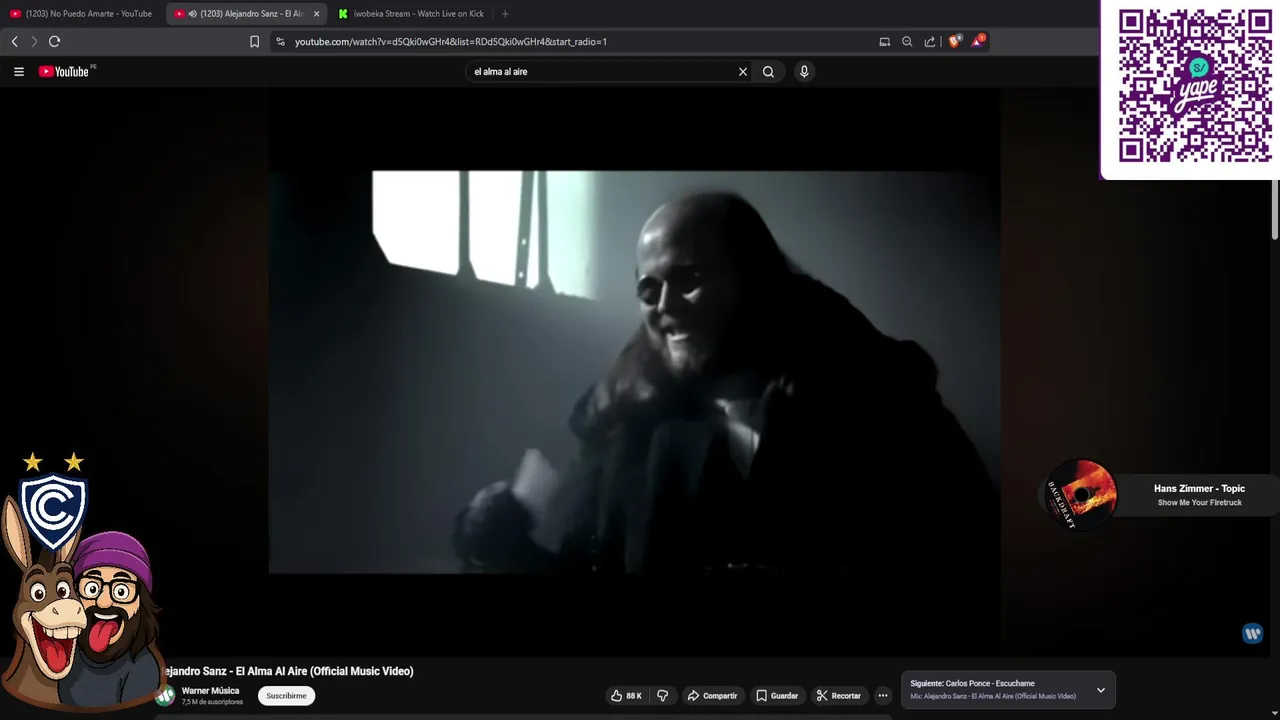1280x720 pixels.
Task: Open Brave Rewards triangle icon
Action: coord(978,41)
